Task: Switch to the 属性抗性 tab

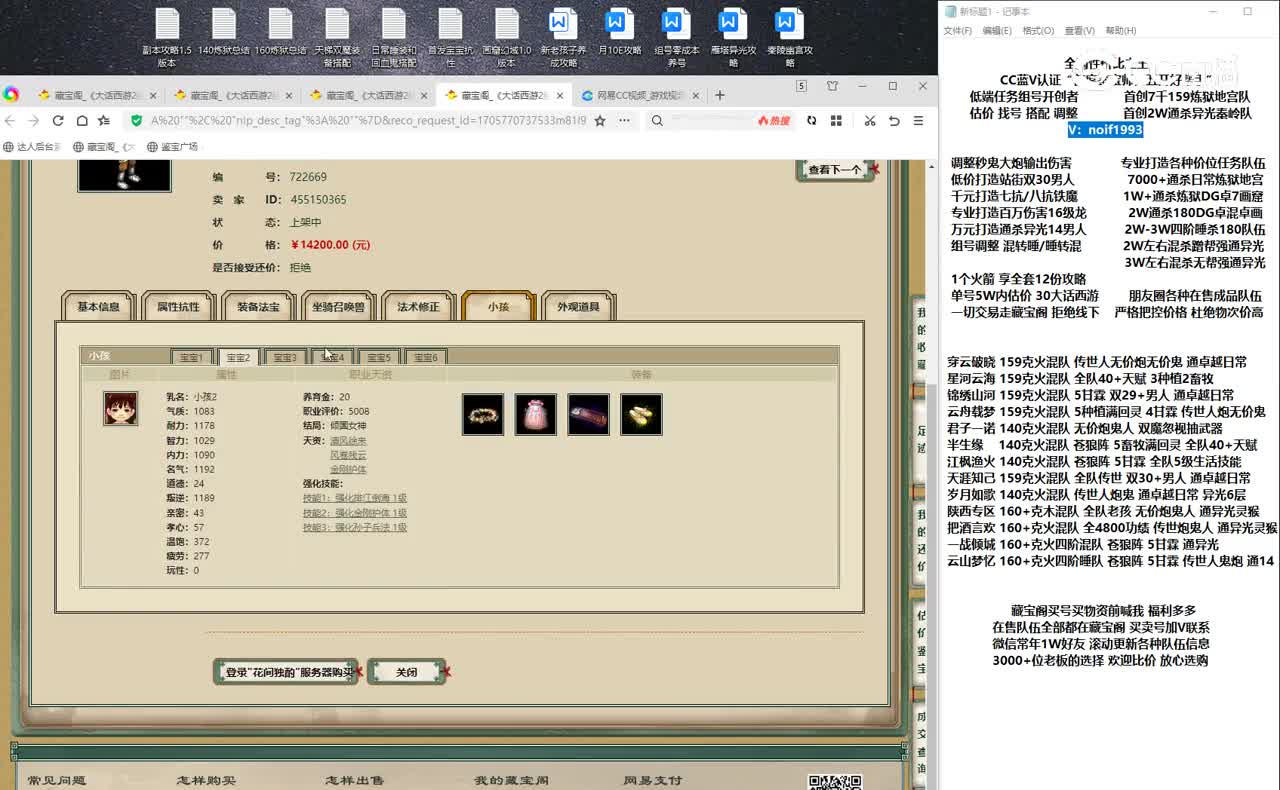Action: 178,307
